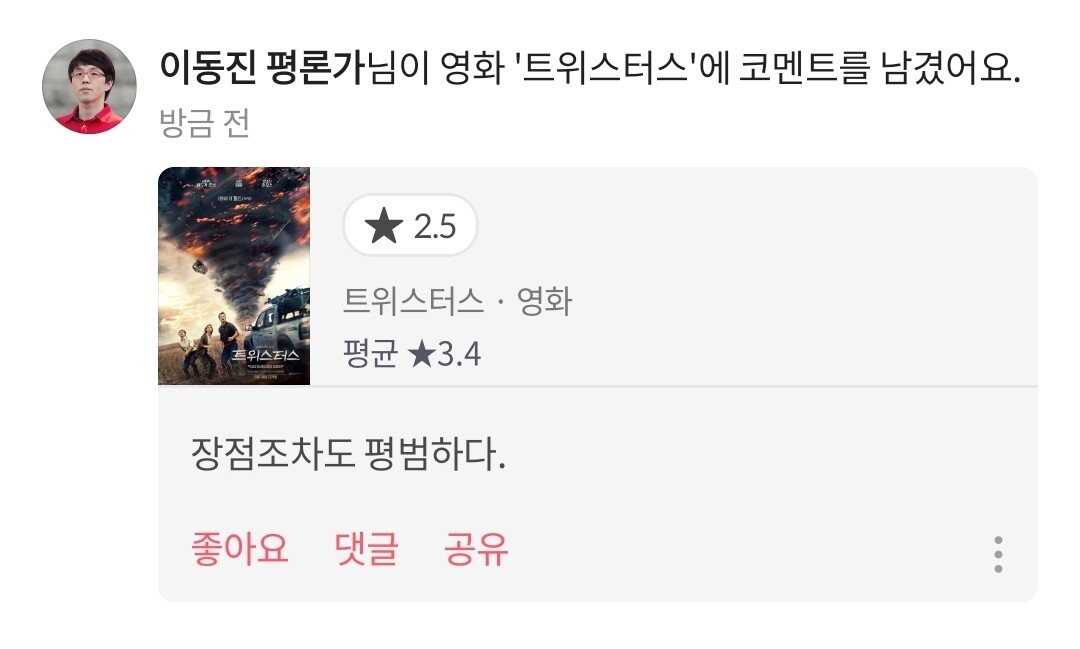
Task: Open 댓글 to view replies
Action: point(366,549)
